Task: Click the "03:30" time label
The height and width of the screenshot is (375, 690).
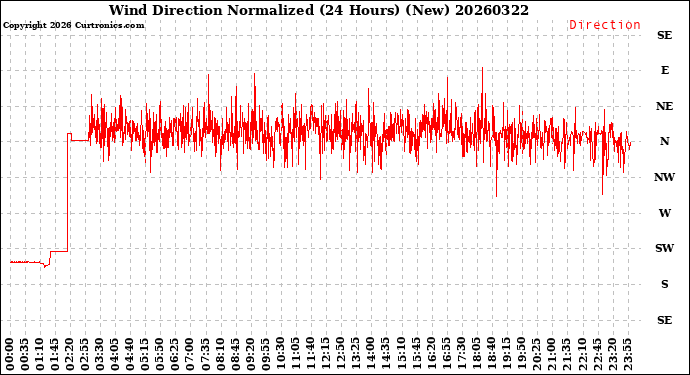Action: pyautogui.click(x=100, y=354)
